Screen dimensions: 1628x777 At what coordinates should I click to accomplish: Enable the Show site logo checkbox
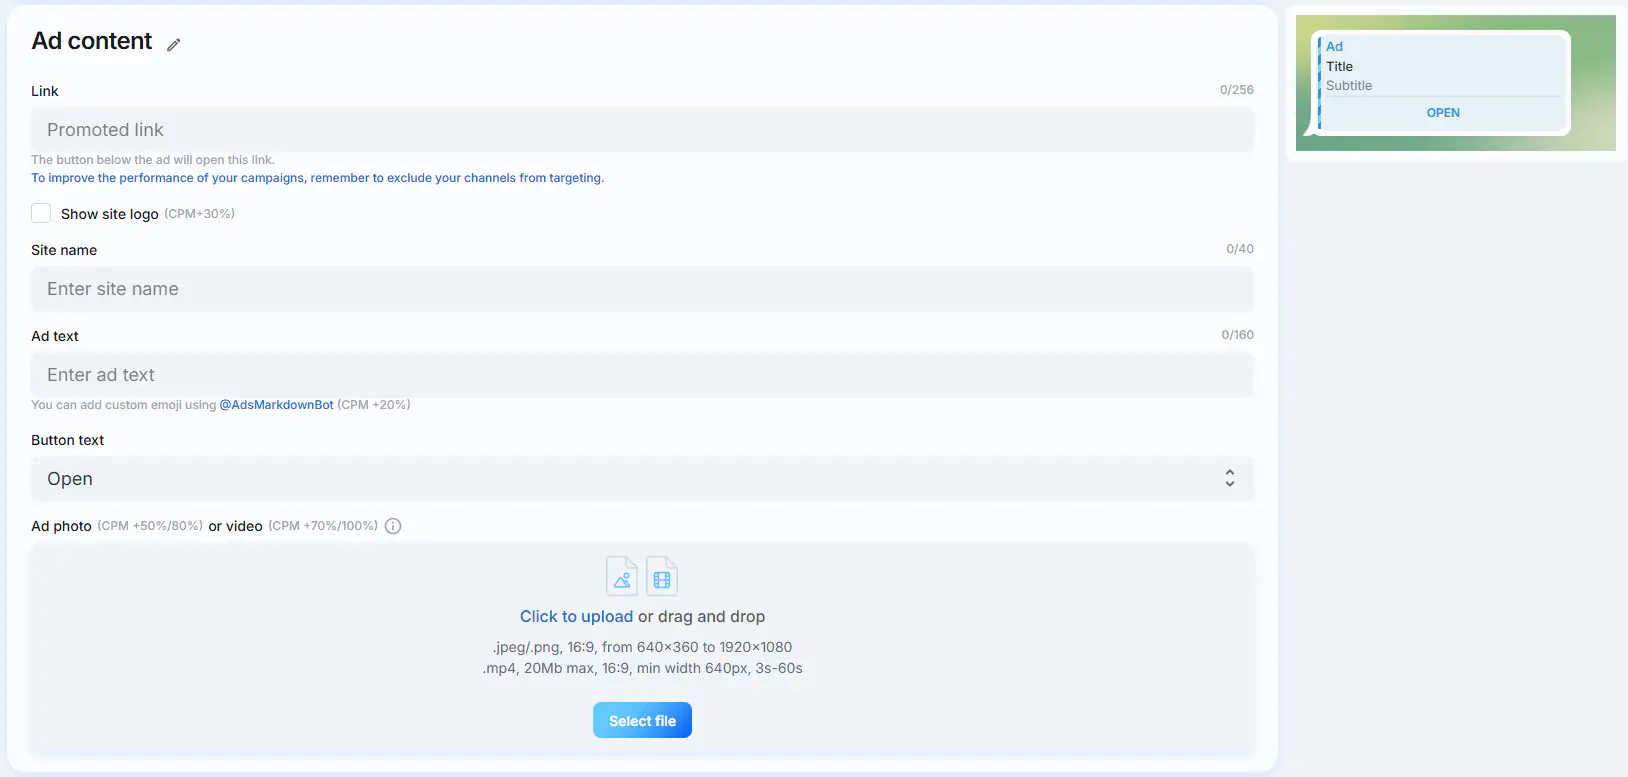pos(41,213)
